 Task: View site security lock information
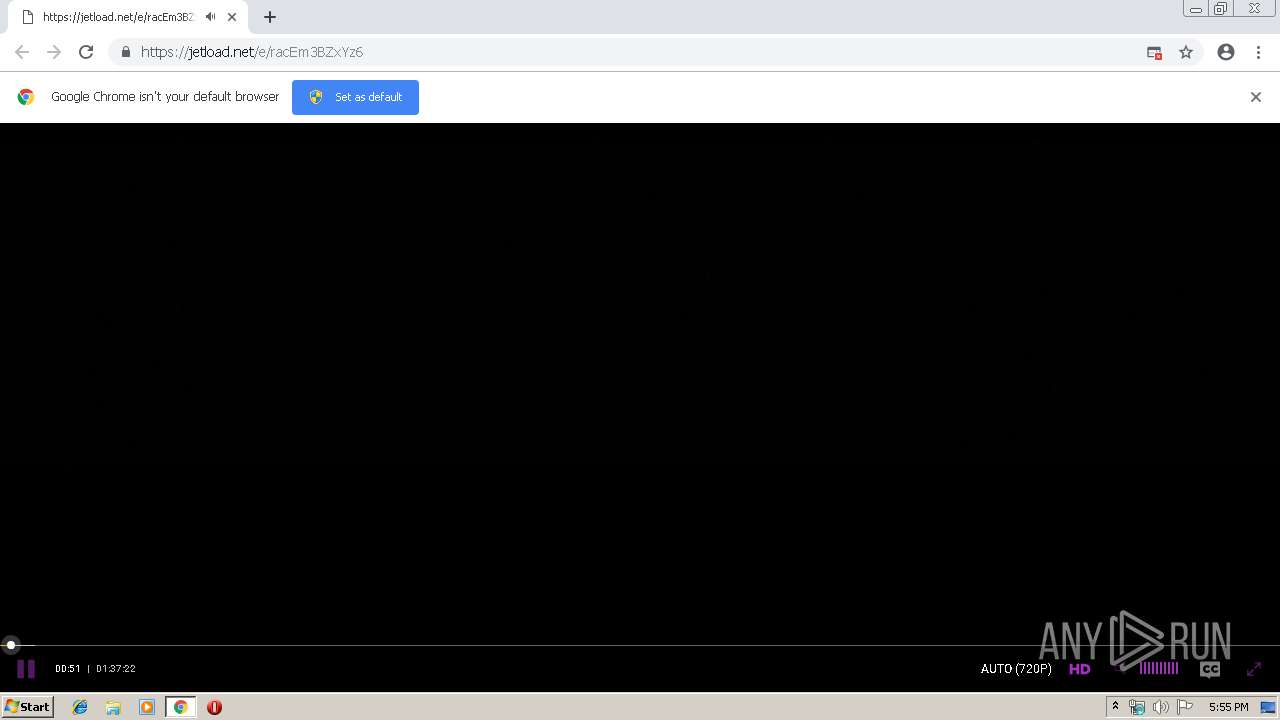tap(125, 52)
